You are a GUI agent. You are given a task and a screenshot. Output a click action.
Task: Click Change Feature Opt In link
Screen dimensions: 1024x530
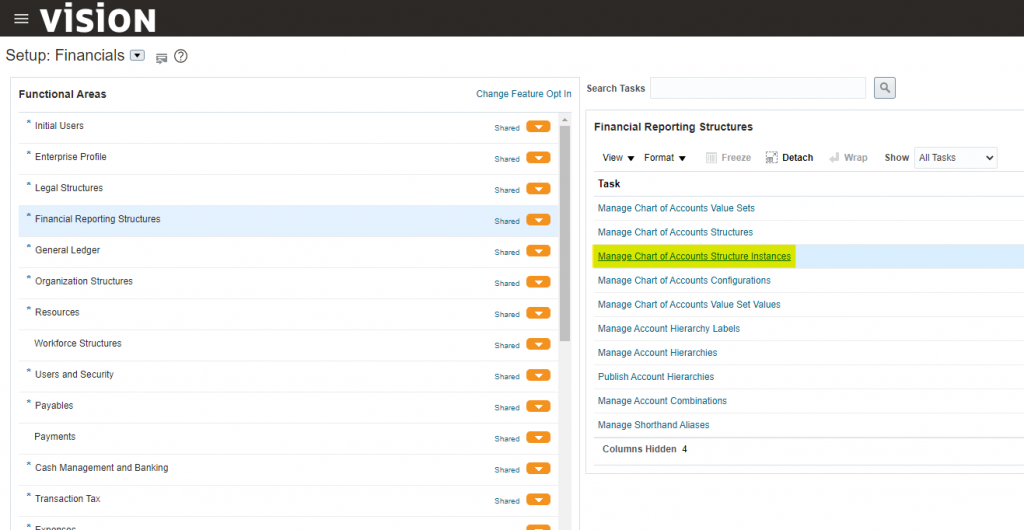523,94
